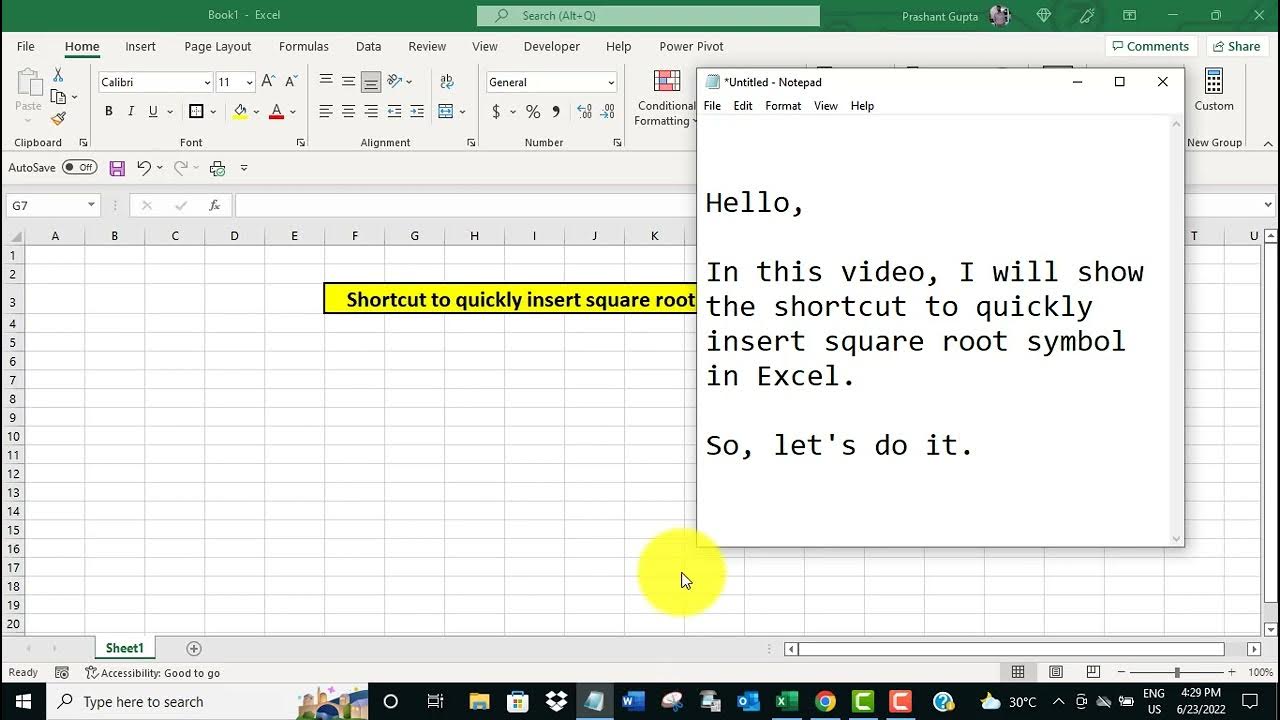Align text to middle
1280x720 pixels.
click(x=348, y=82)
